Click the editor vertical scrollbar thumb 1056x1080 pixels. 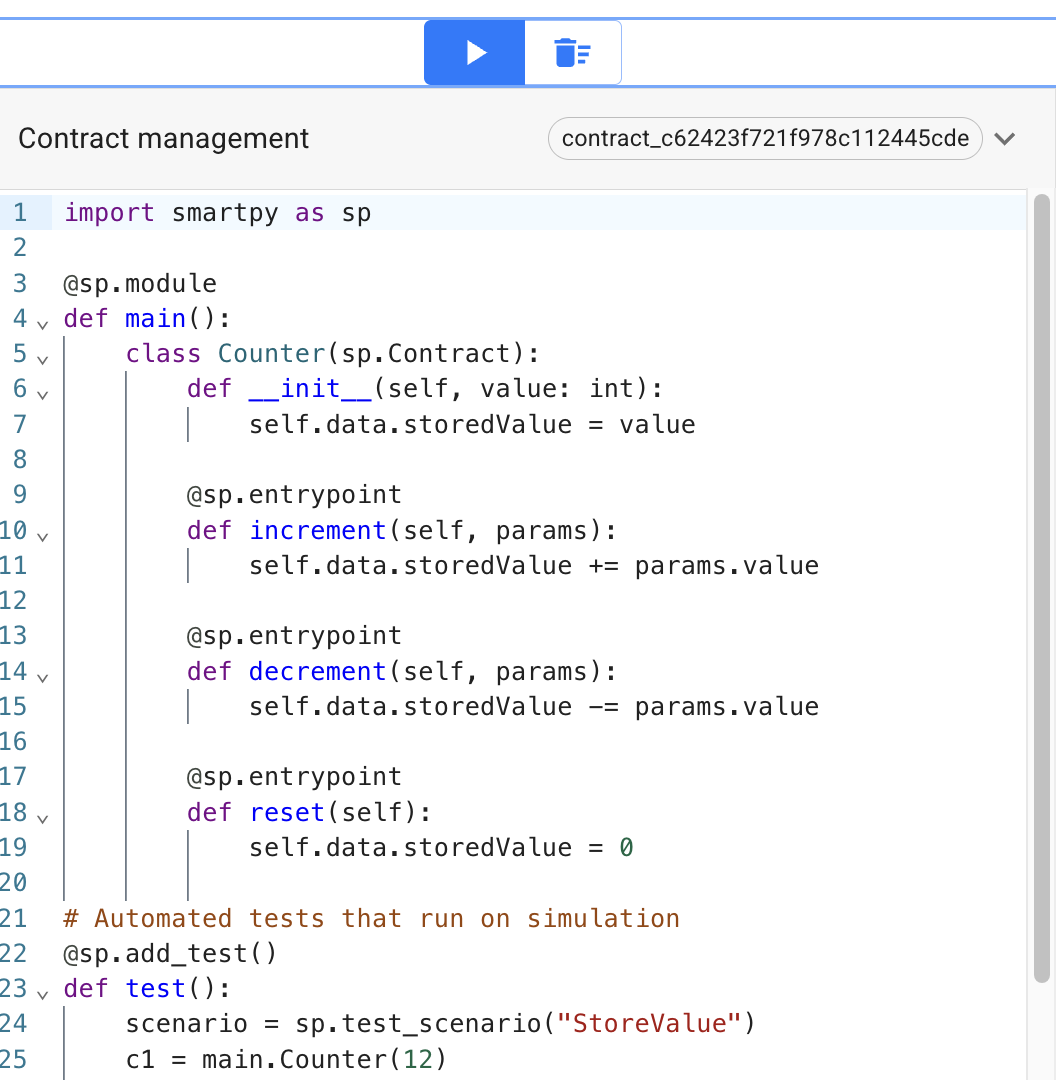(1042, 590)
